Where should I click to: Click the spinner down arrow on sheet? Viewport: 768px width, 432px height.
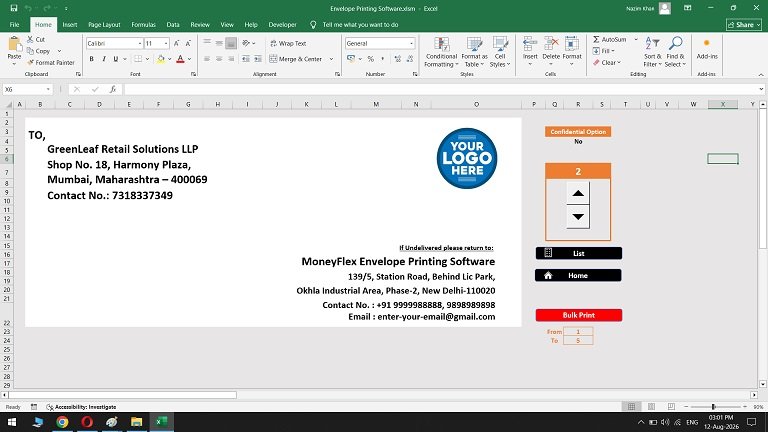(x=578, y=216)
